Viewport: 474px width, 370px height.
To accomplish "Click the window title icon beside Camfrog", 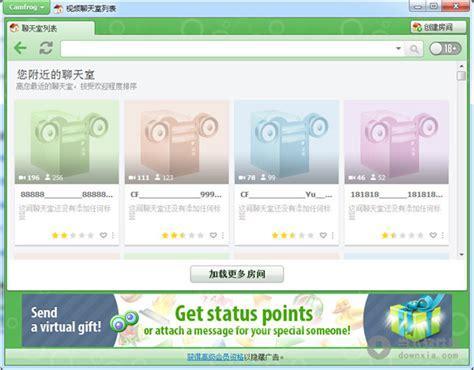I will 58,9.
